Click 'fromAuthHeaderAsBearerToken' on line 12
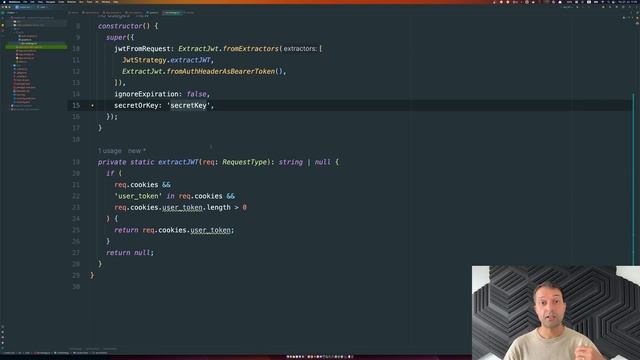Viewport: 640px width, 360px height. tap(220, 71)
